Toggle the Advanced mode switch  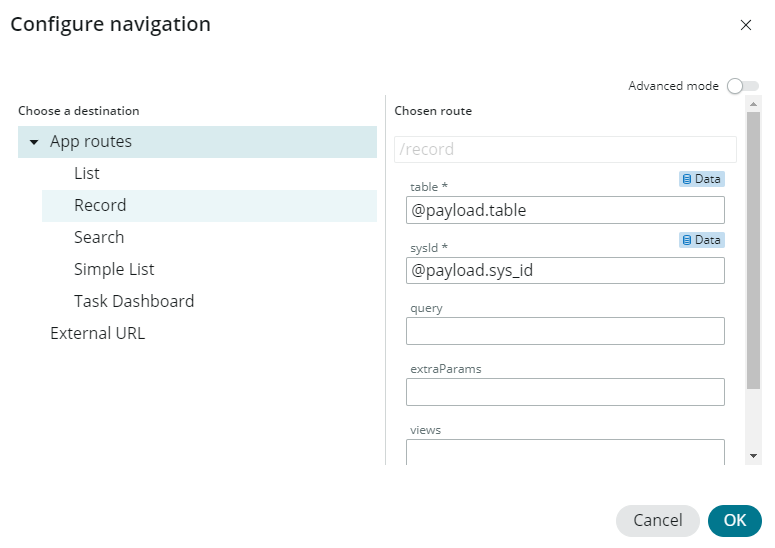(x=742, y=86)
